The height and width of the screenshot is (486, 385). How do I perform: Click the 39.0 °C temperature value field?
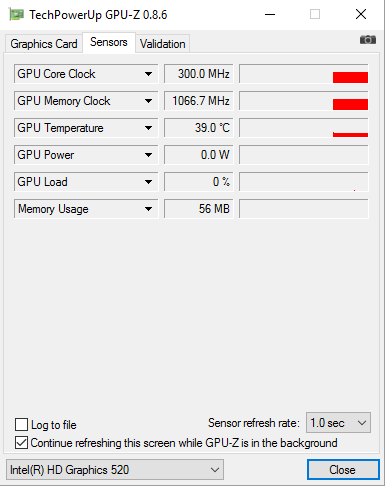click(x=198, y=128)
